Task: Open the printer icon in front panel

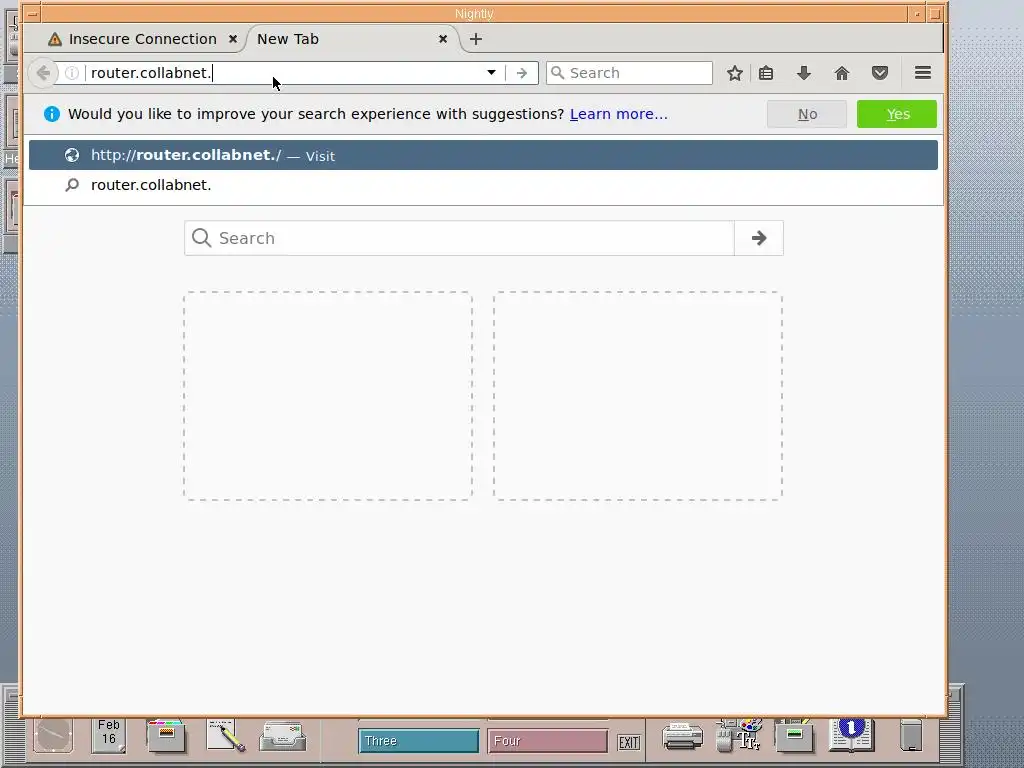Action: [x=682, y=737]
